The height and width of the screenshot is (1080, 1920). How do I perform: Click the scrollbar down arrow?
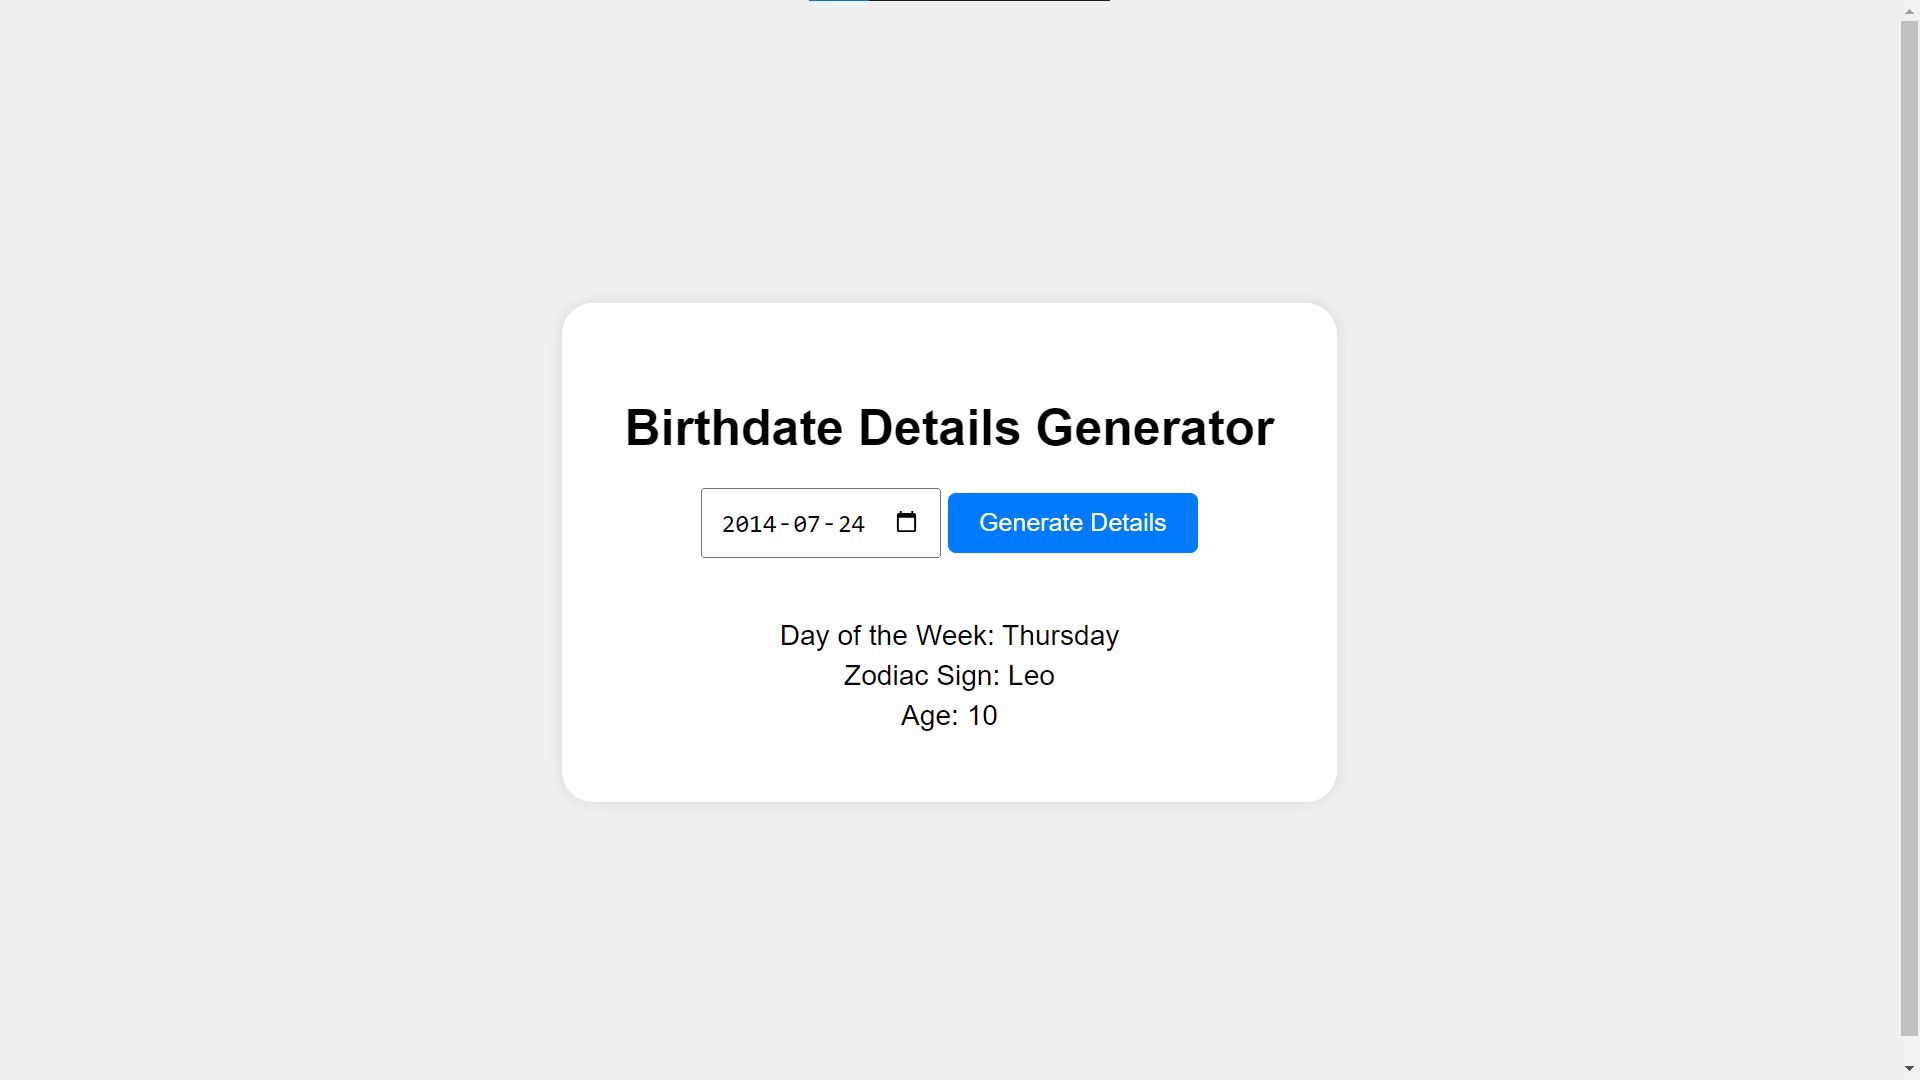click(1909, 1069)
